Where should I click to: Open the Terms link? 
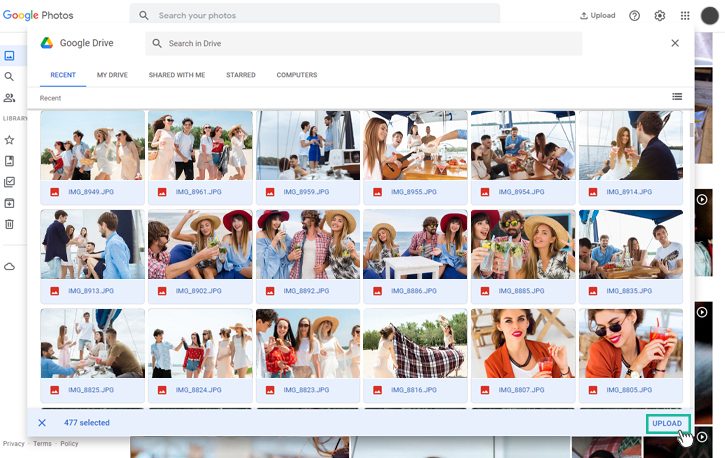pyautogui.click(x=42, y=444)
